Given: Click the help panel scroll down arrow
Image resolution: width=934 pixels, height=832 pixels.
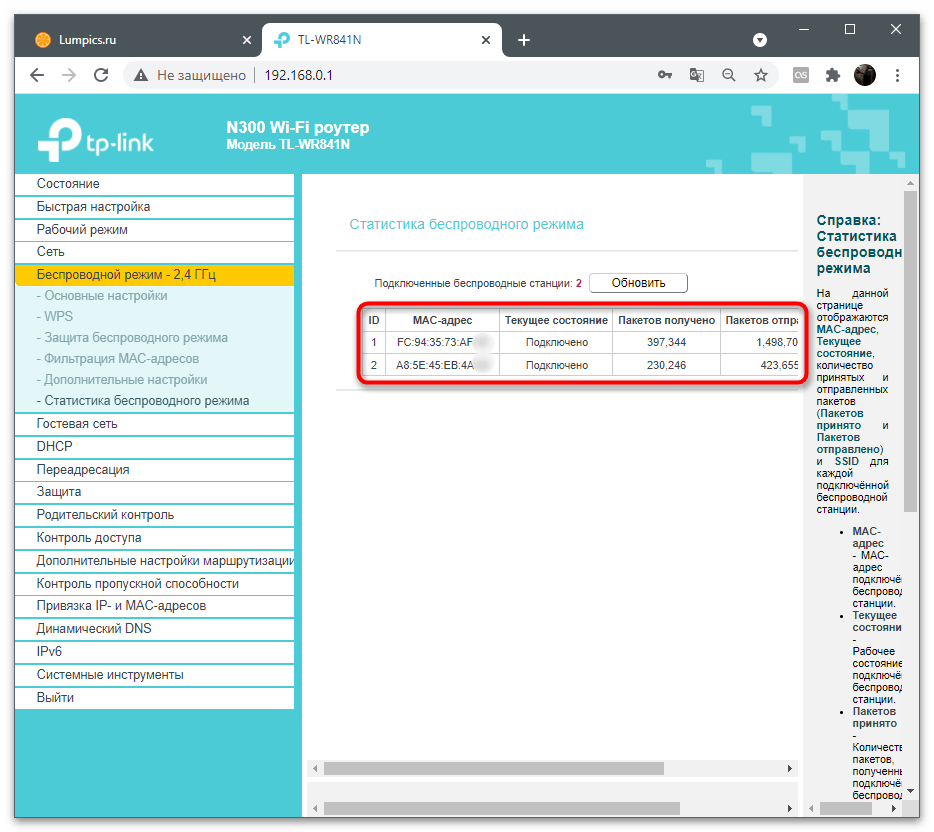Looking at the screenshot, I should (910, 791).
